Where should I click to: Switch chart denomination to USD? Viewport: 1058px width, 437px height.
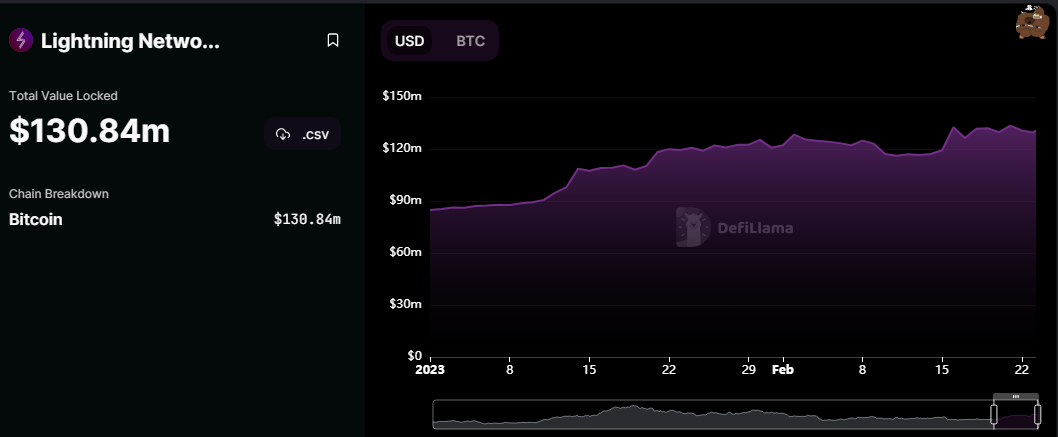(410, 41)
